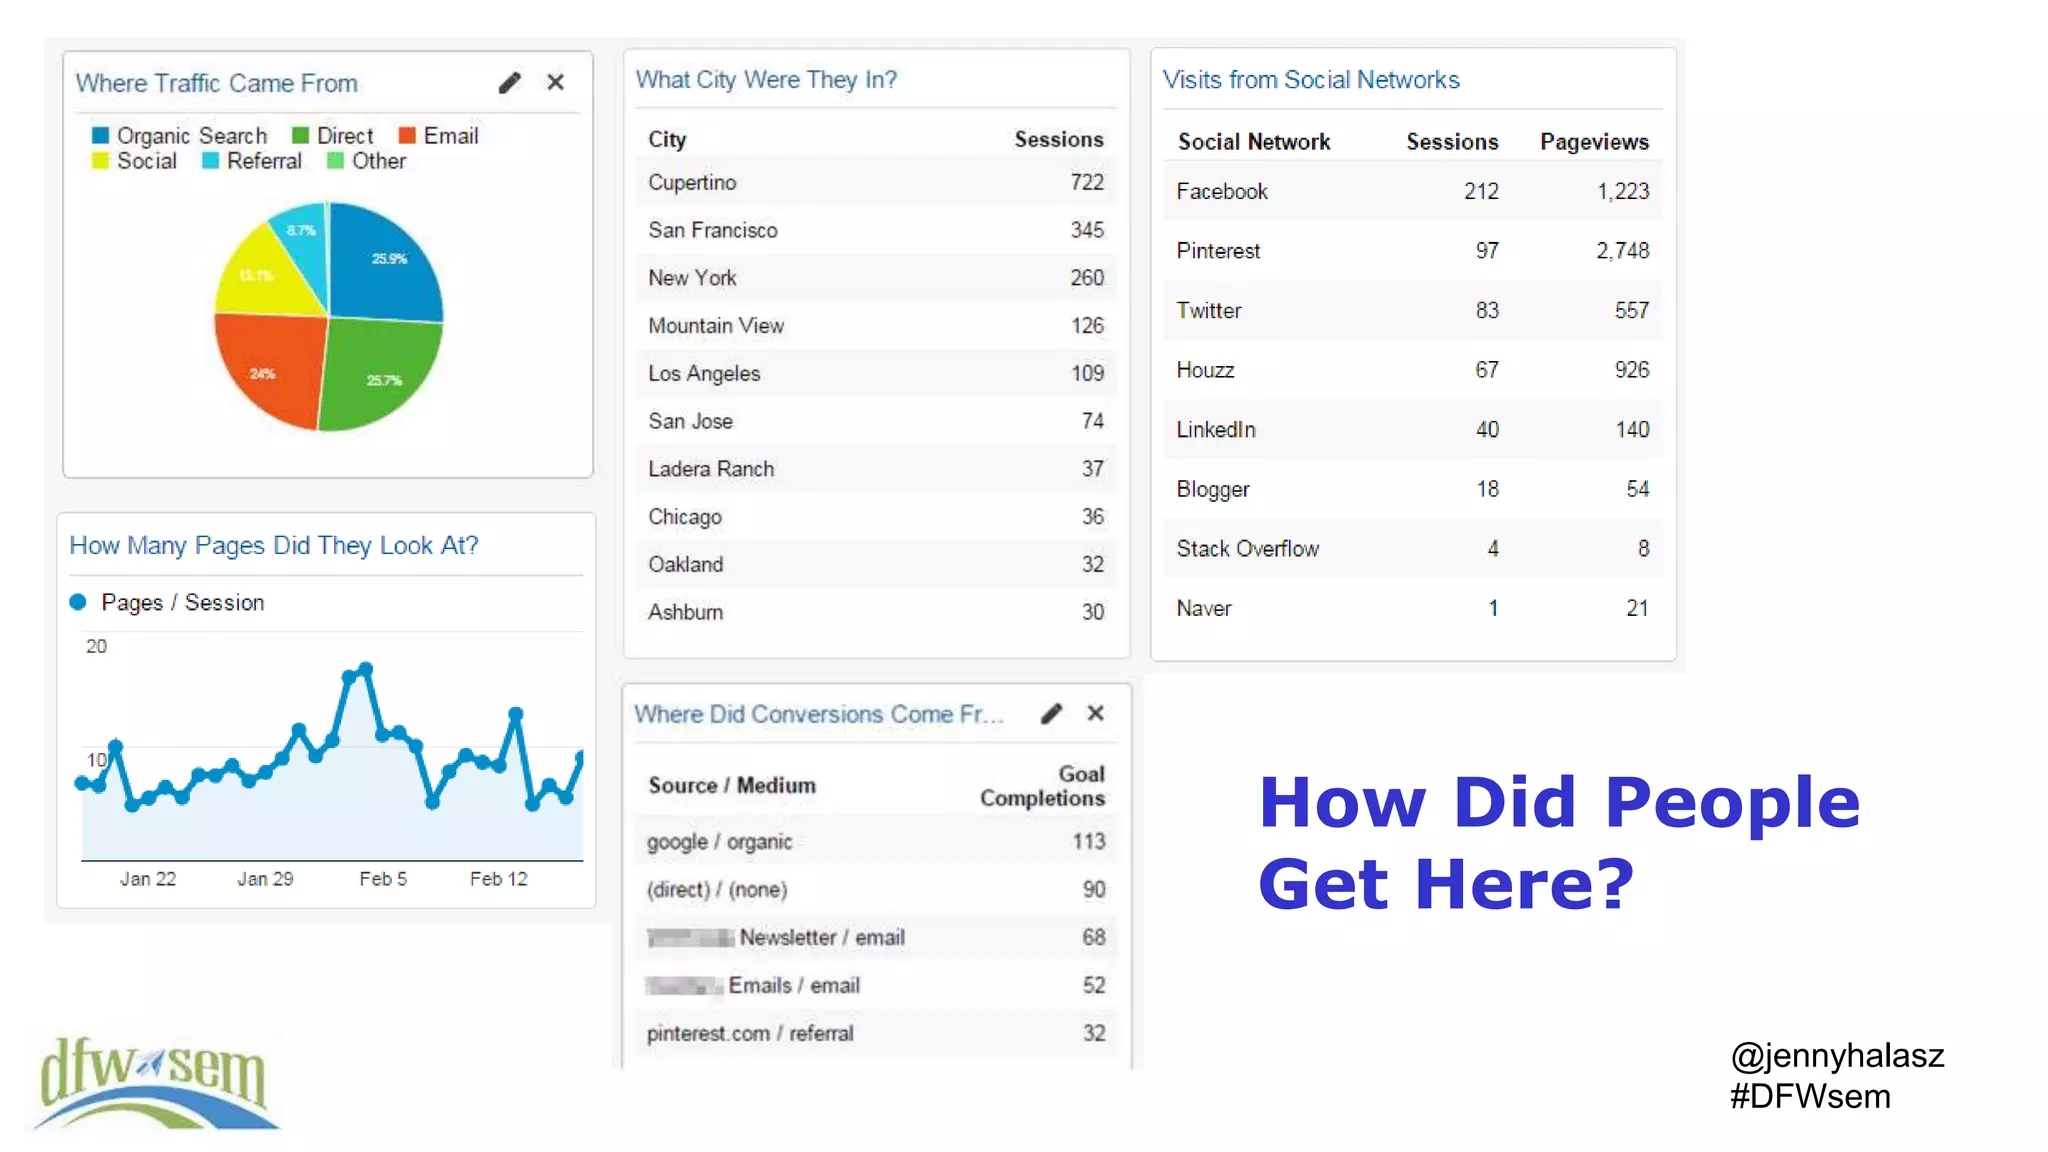Click the Pages / Session legend dot
Screen dimensions: 2048x1152
pos(78,602)
